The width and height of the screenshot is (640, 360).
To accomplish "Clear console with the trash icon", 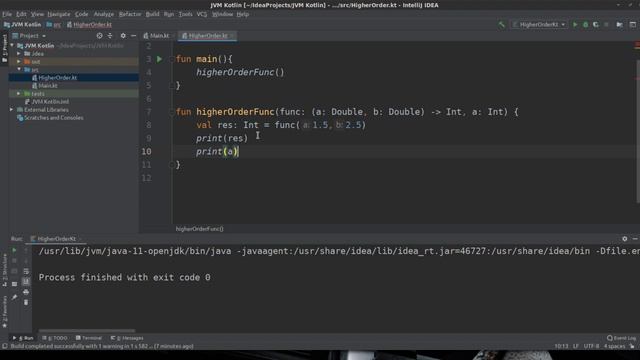I will [x=26, y=302].
